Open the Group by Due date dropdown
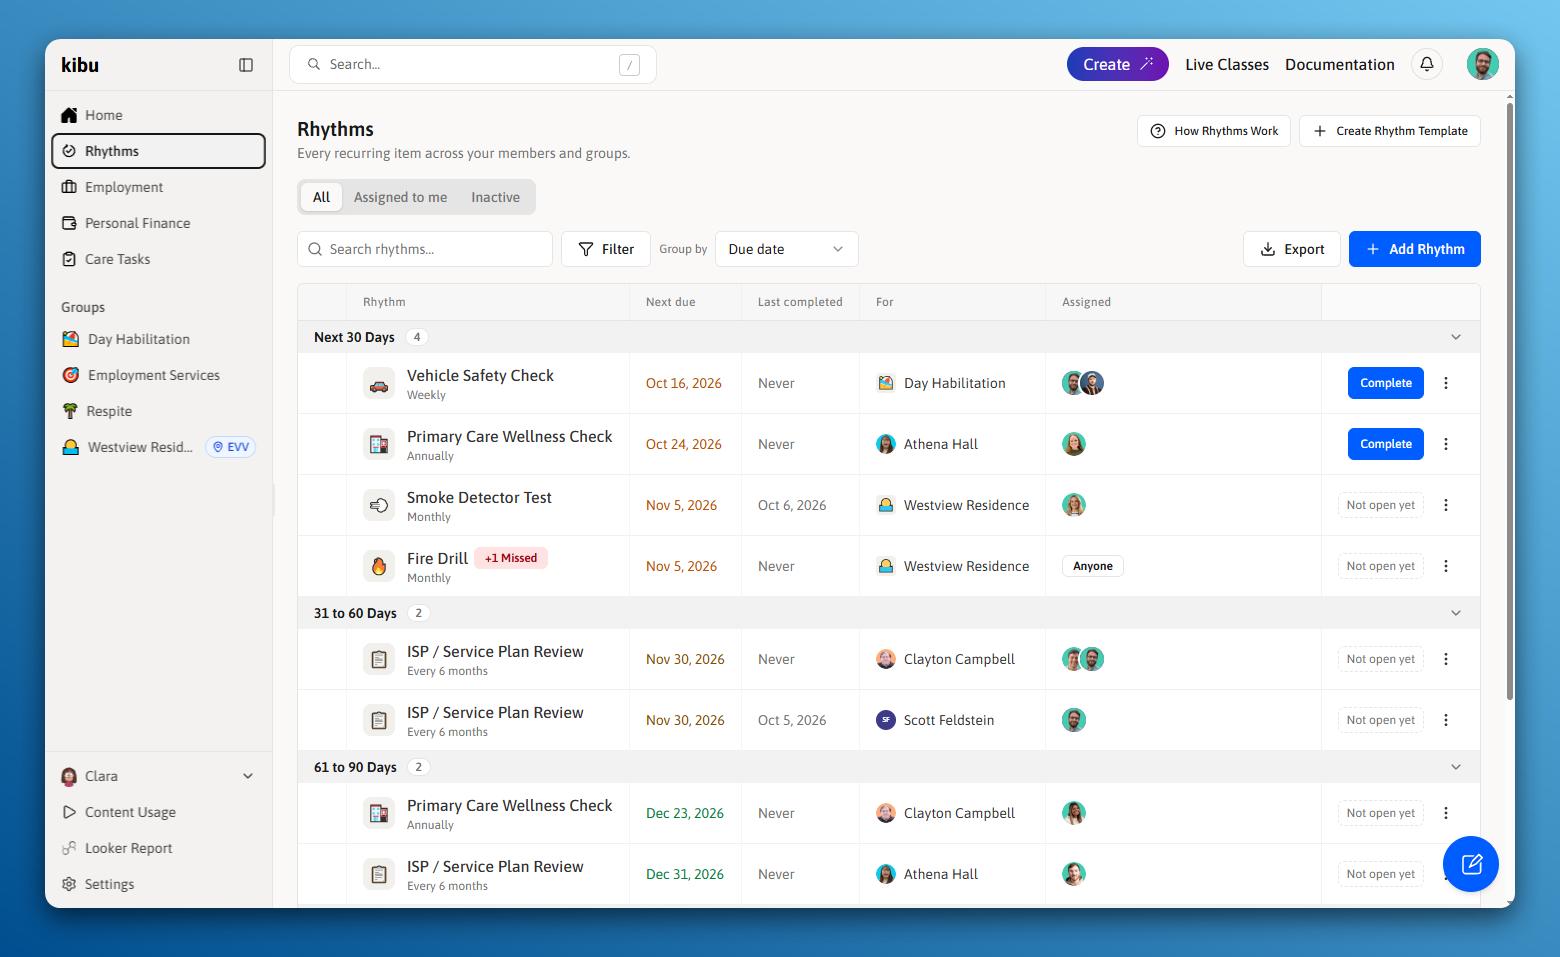The height and width of the screenshot is (957, 1560). (787, 249)
